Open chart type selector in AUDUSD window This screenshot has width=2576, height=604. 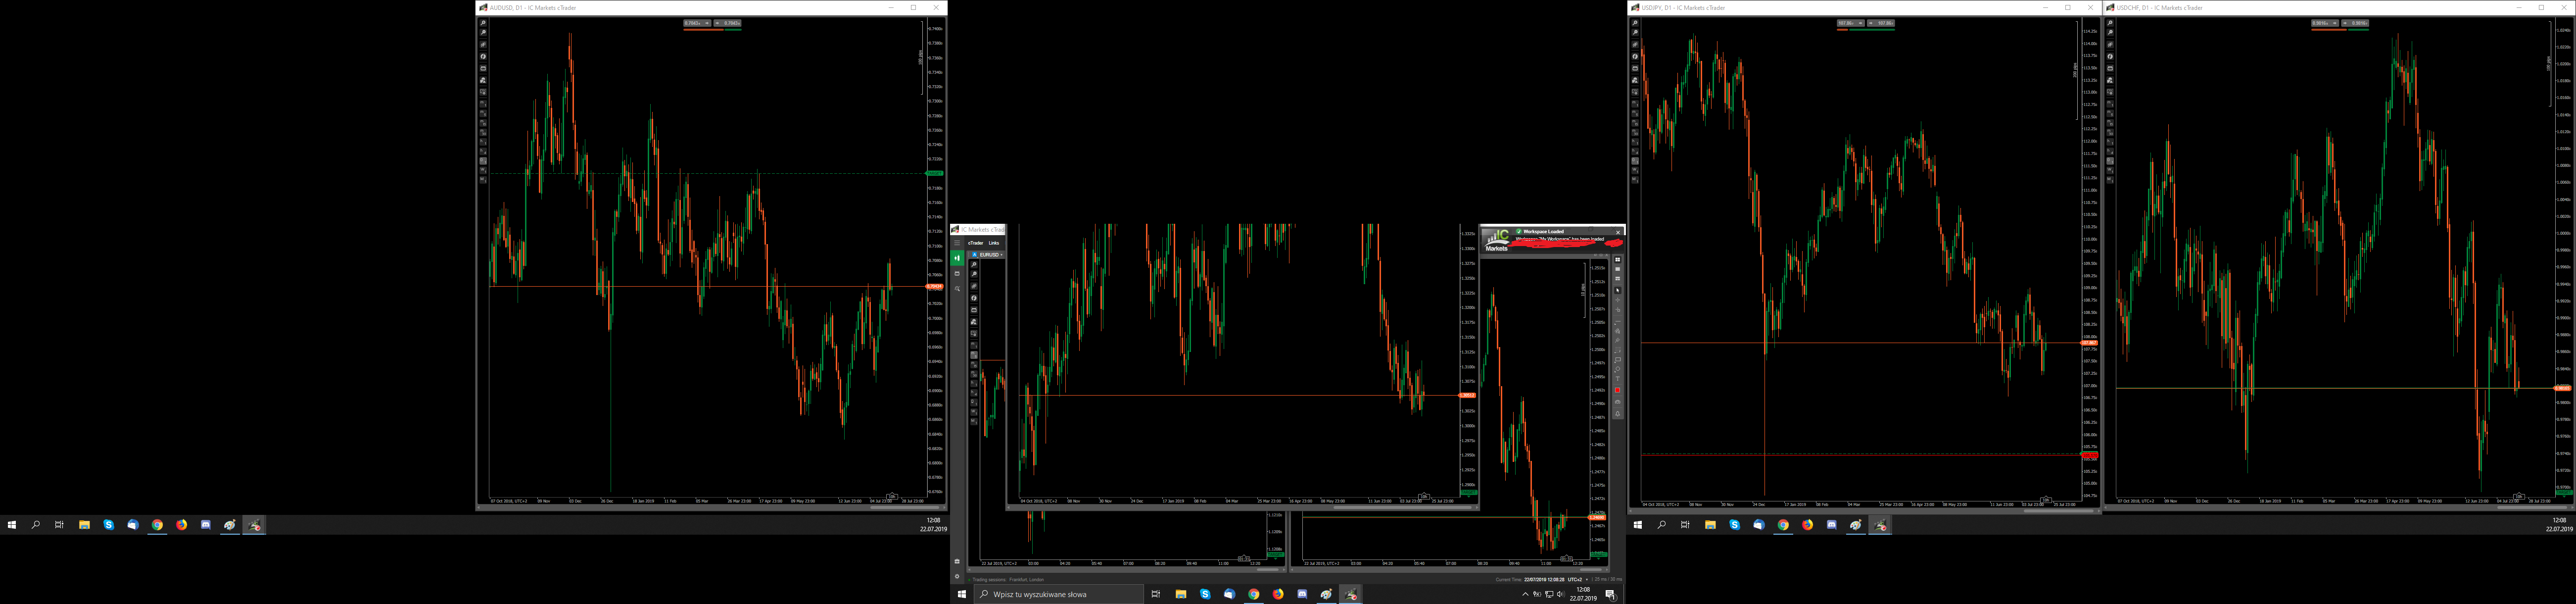(x=484, y=44)
